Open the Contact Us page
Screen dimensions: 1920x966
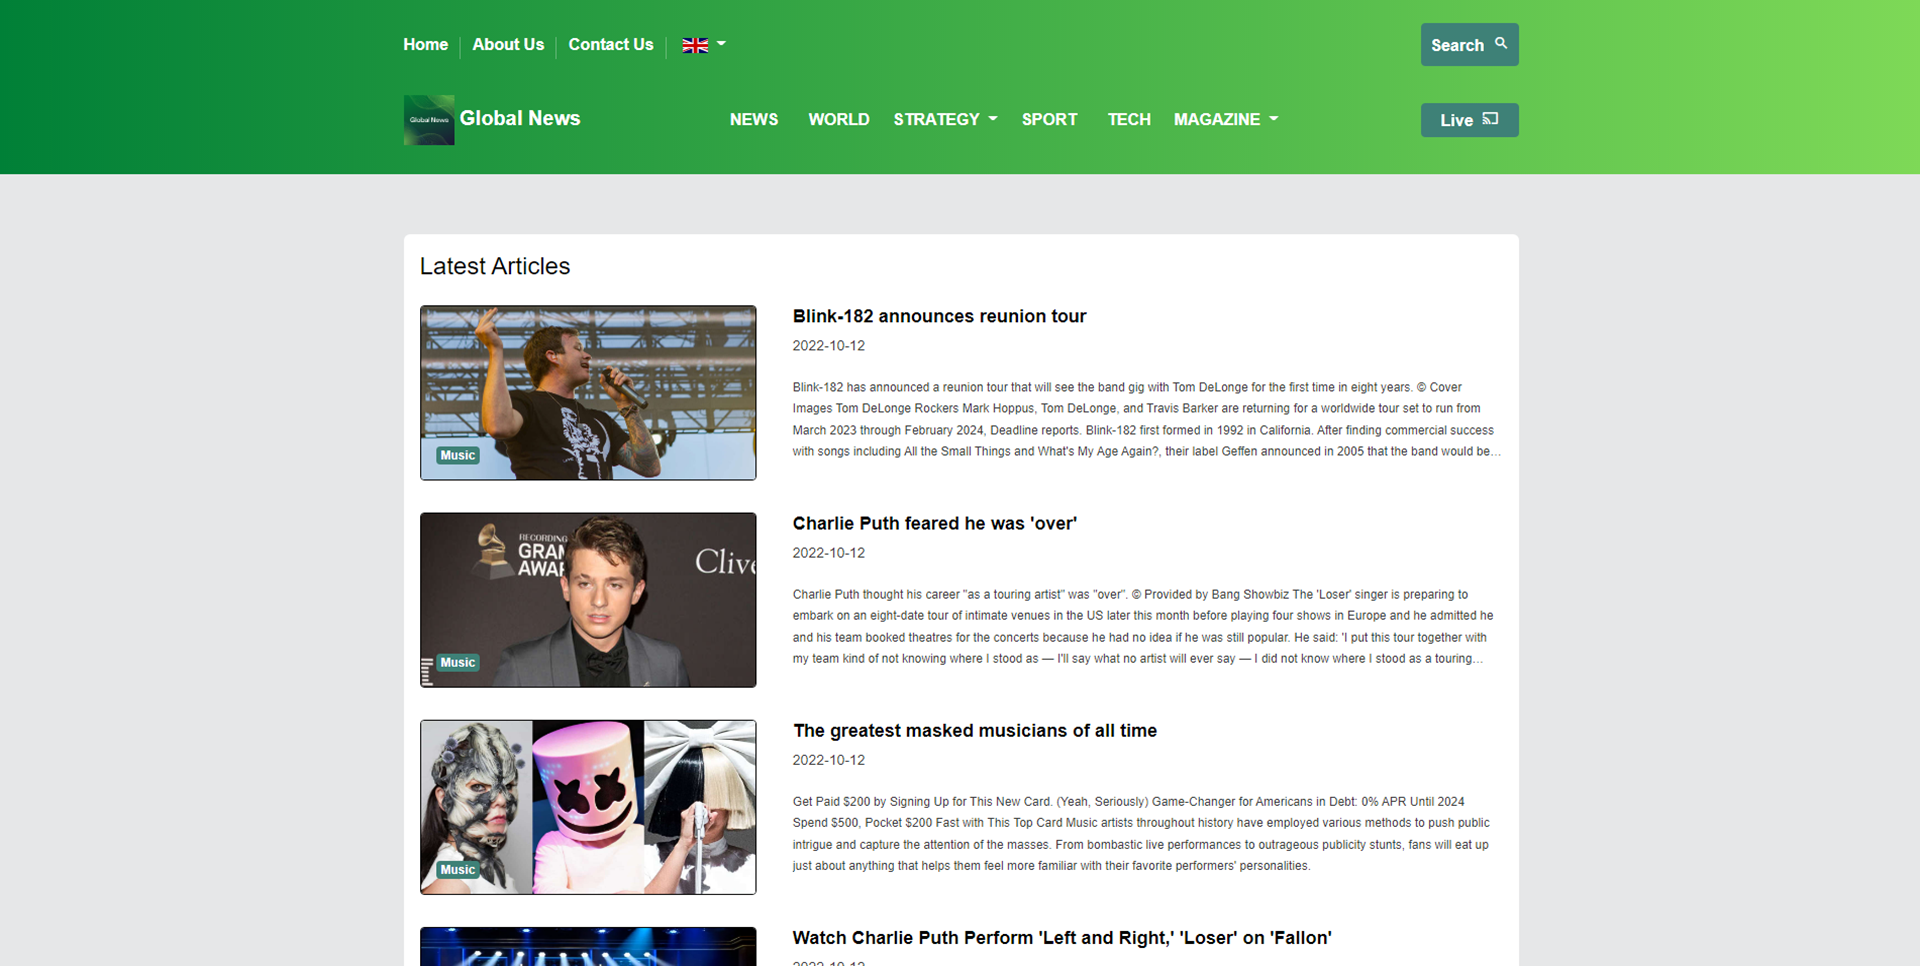(611, 44)
